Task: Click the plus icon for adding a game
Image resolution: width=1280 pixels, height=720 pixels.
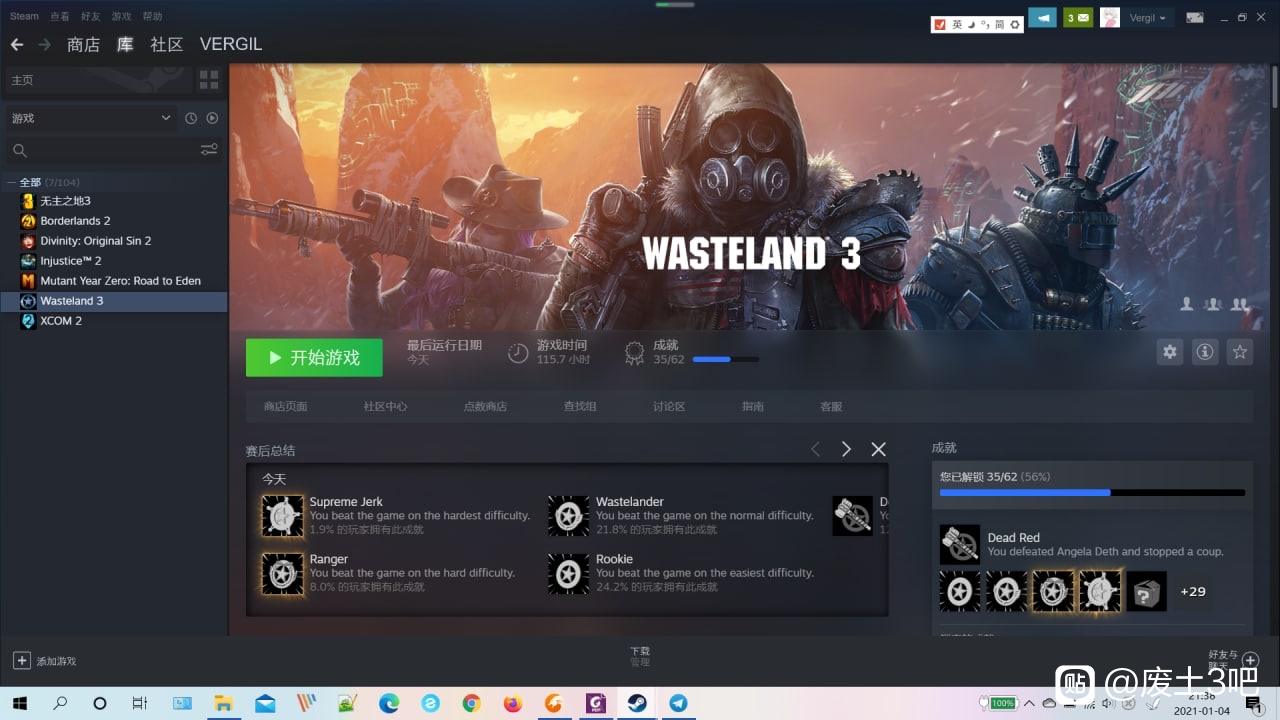Action: click(21, 660)
